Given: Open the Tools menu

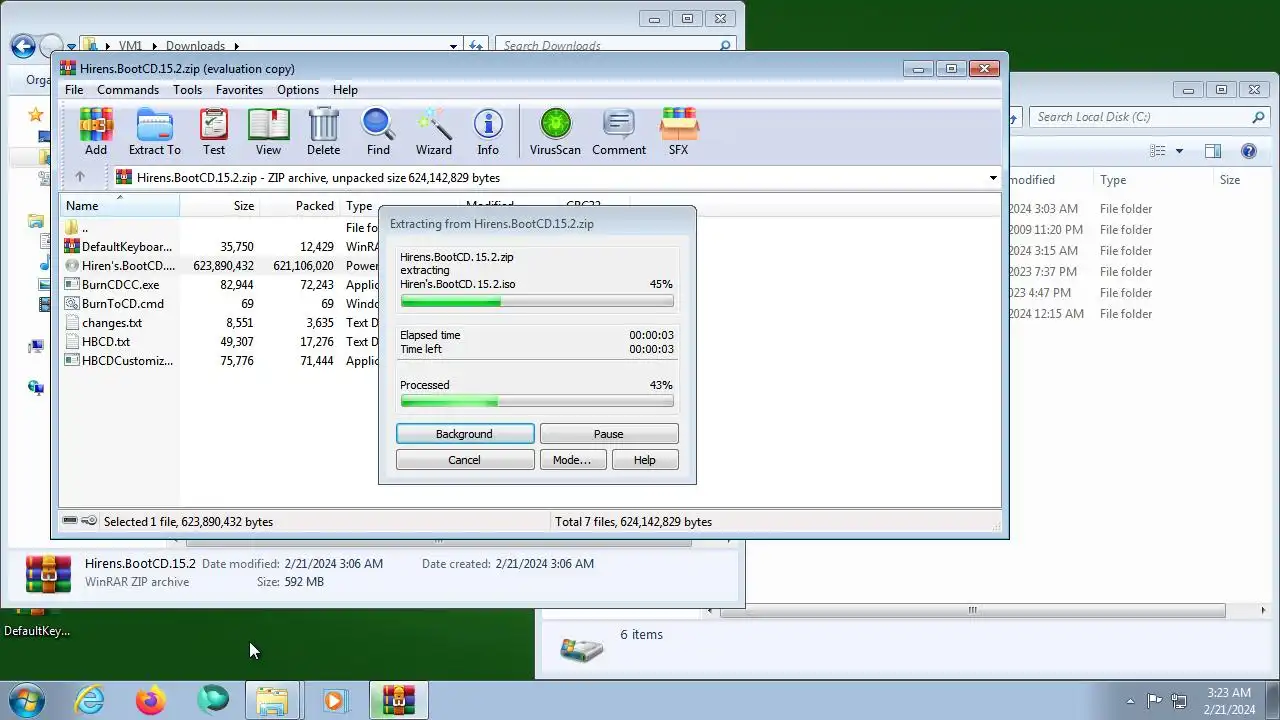Looking at the screenshot, I should pyautogui.click(x=187, y=90).
